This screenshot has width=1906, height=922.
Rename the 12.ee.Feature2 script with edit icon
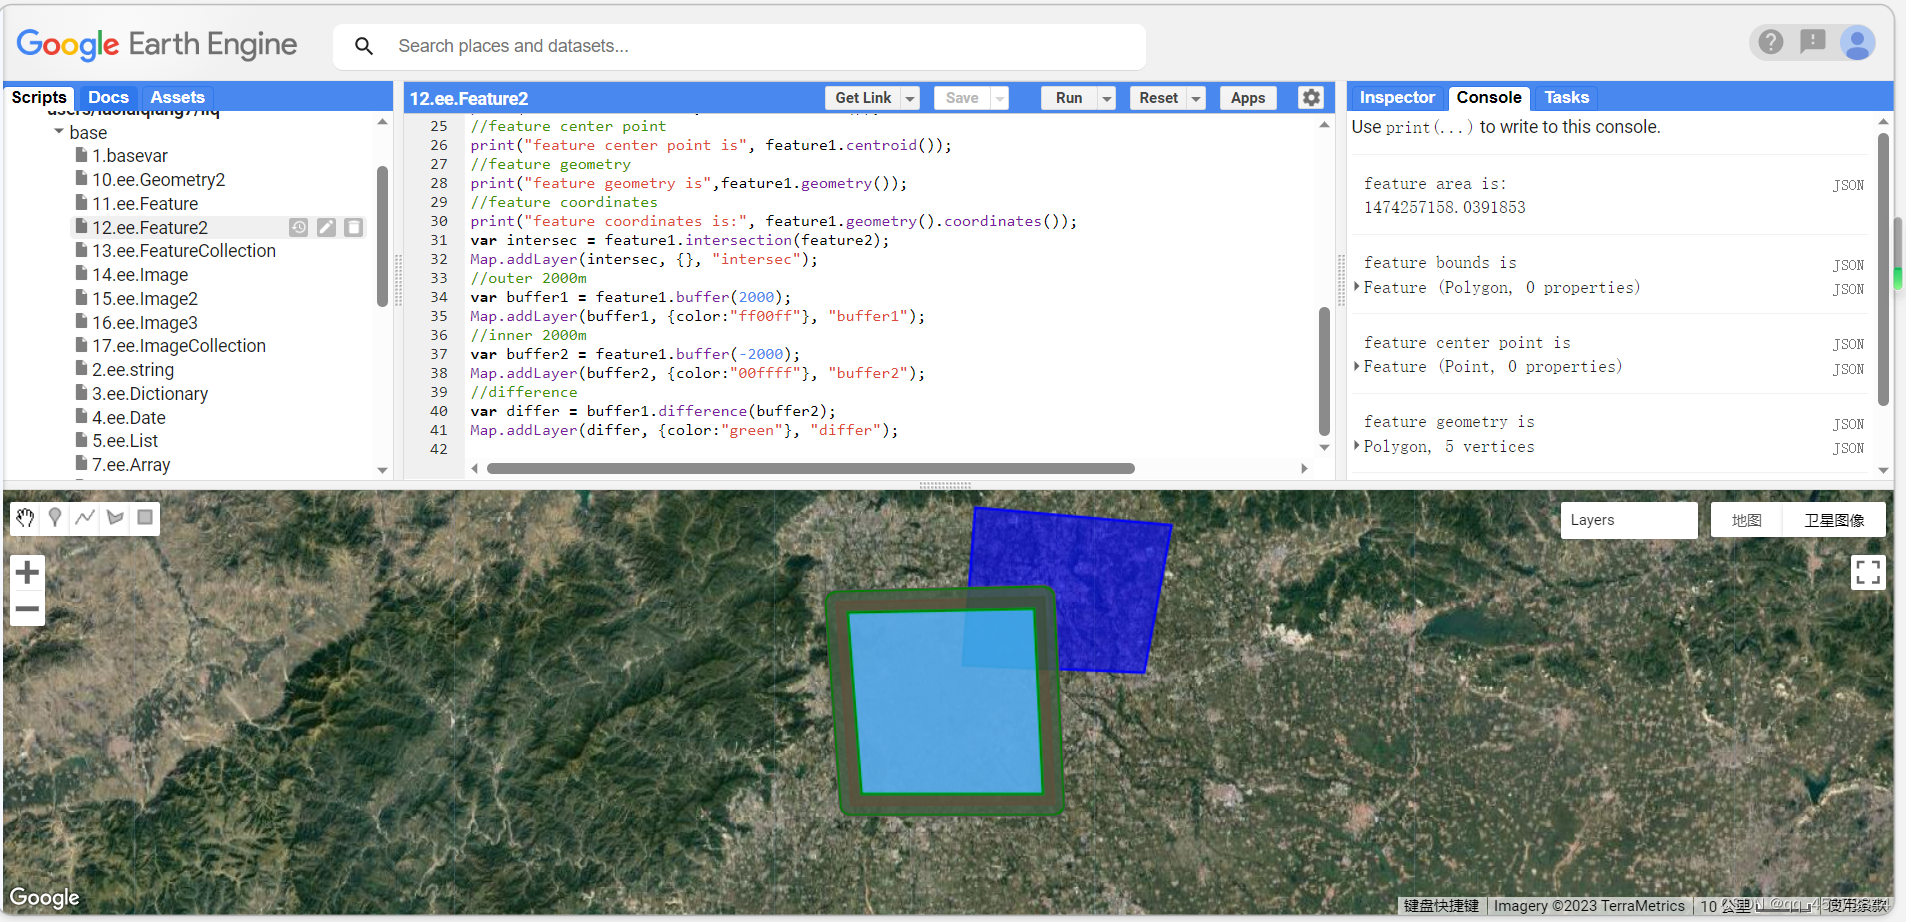coord(326,228)
